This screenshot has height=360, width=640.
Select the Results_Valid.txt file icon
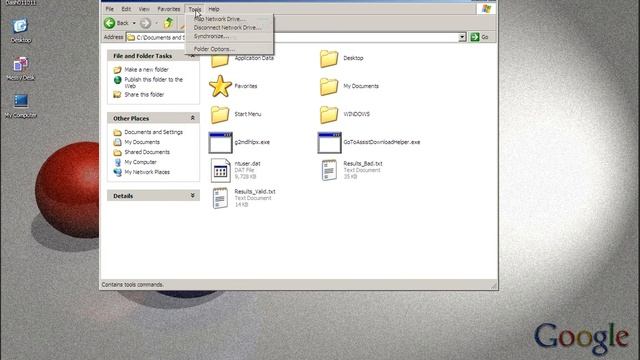(220, 198)
